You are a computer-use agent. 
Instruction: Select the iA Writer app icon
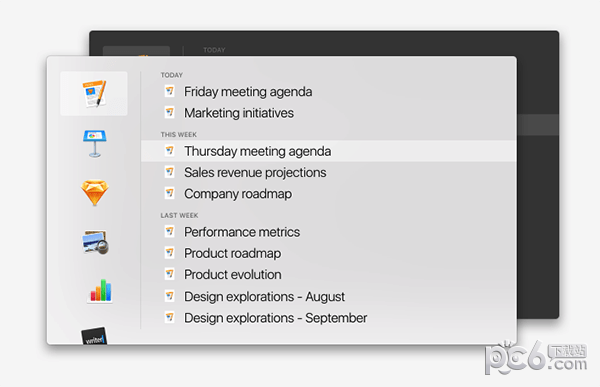(x=94, y=336)
